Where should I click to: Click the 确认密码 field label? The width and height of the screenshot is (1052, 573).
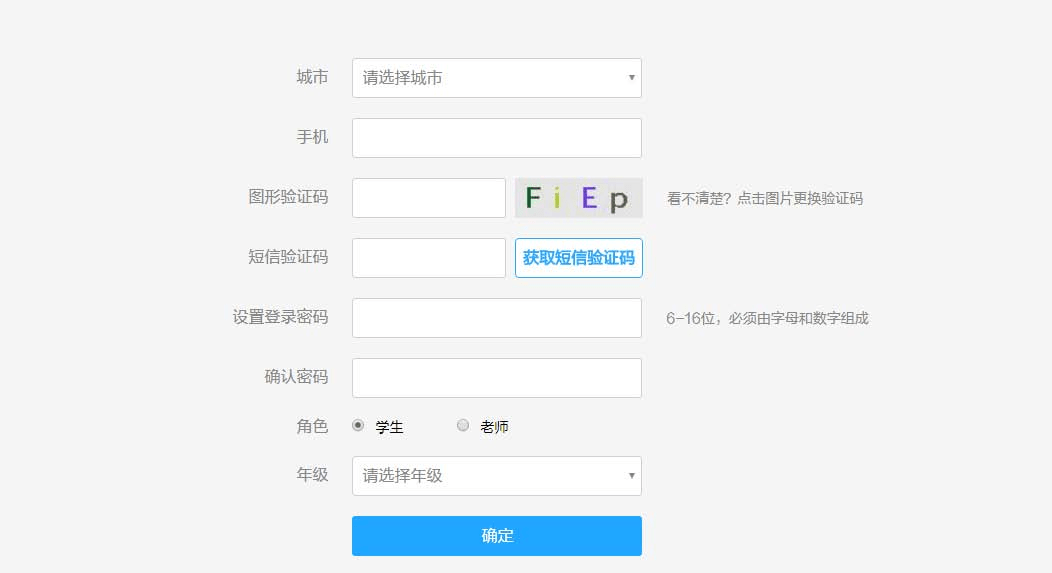pos(296,377)
